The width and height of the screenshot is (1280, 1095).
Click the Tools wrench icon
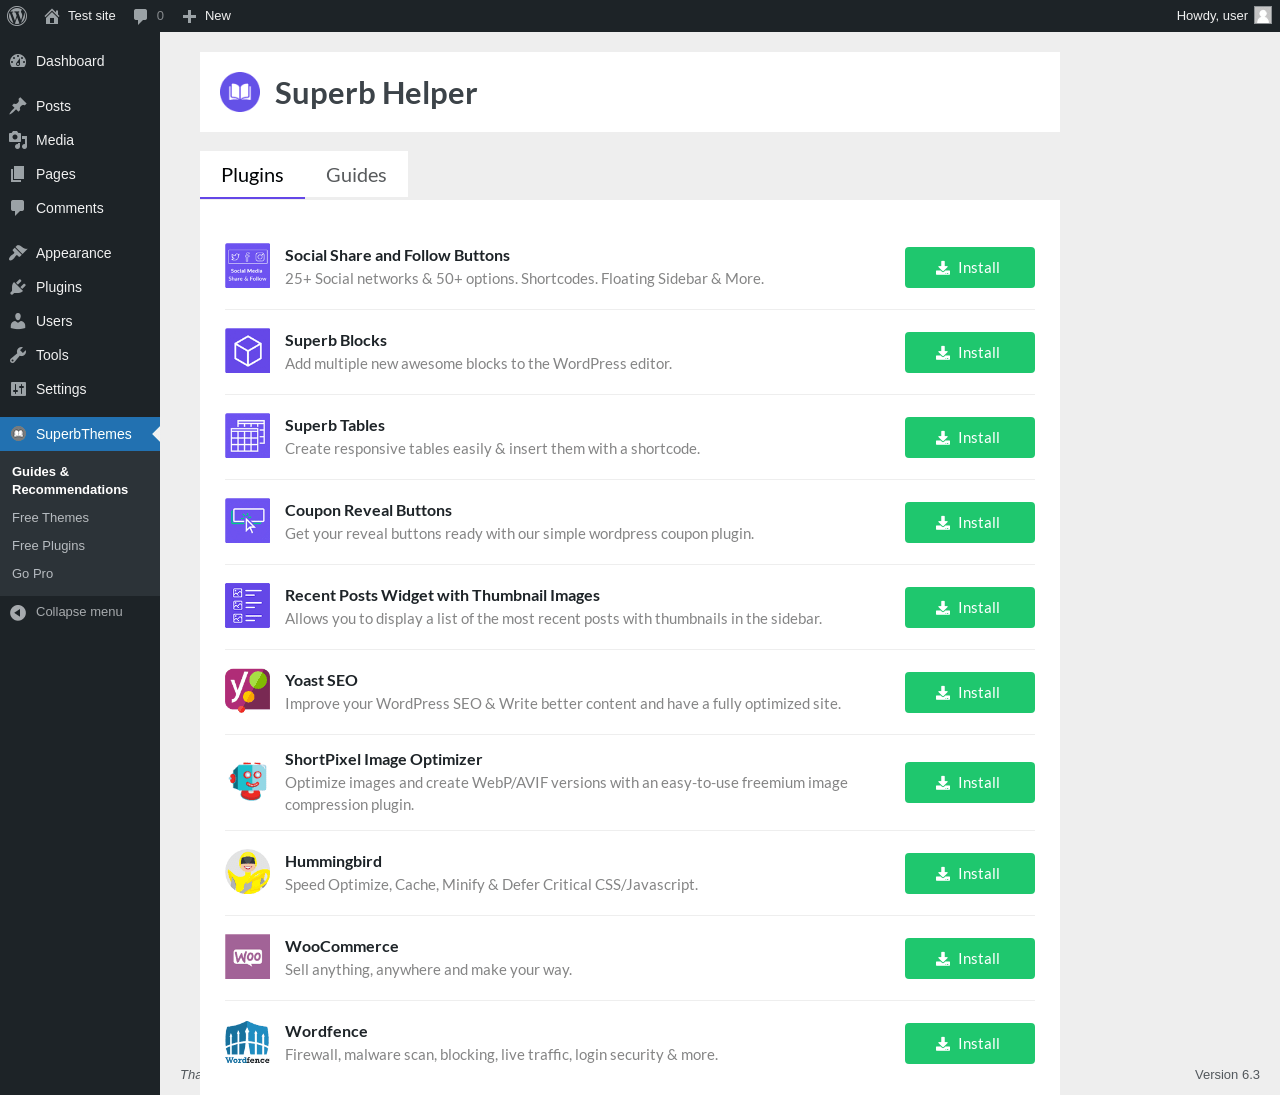[18, 355]
